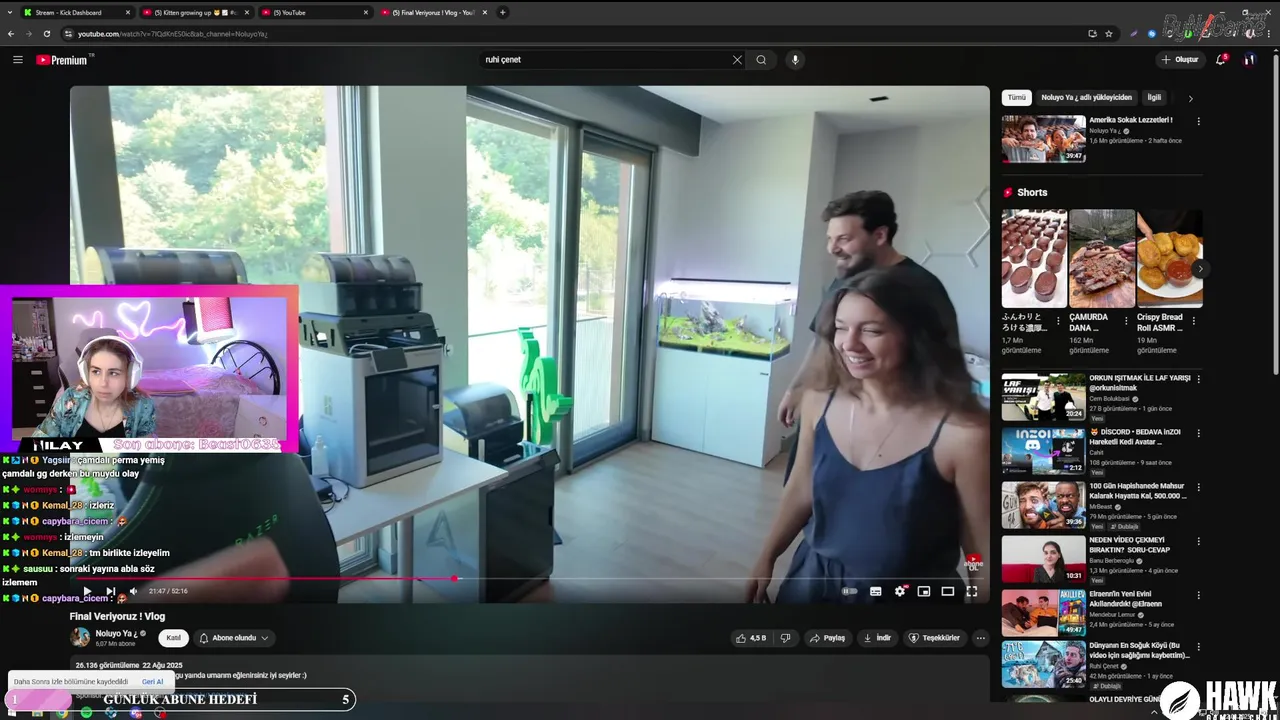The height and width of the screenshot is (720, 1280).
Task: Dislike the video
Action: coord(786,638)
